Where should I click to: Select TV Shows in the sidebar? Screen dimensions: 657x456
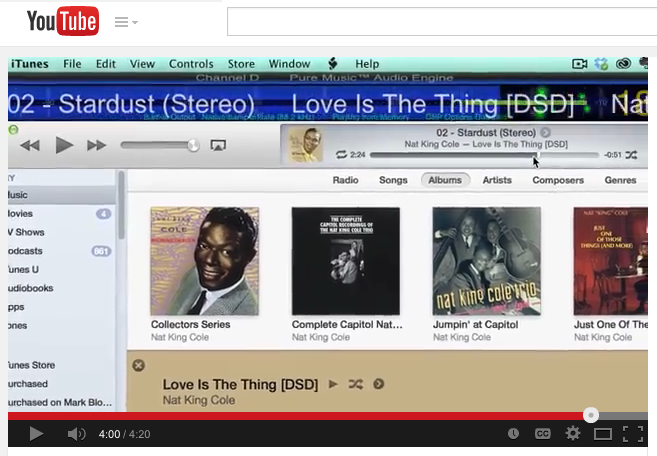[x=62, y=232]
